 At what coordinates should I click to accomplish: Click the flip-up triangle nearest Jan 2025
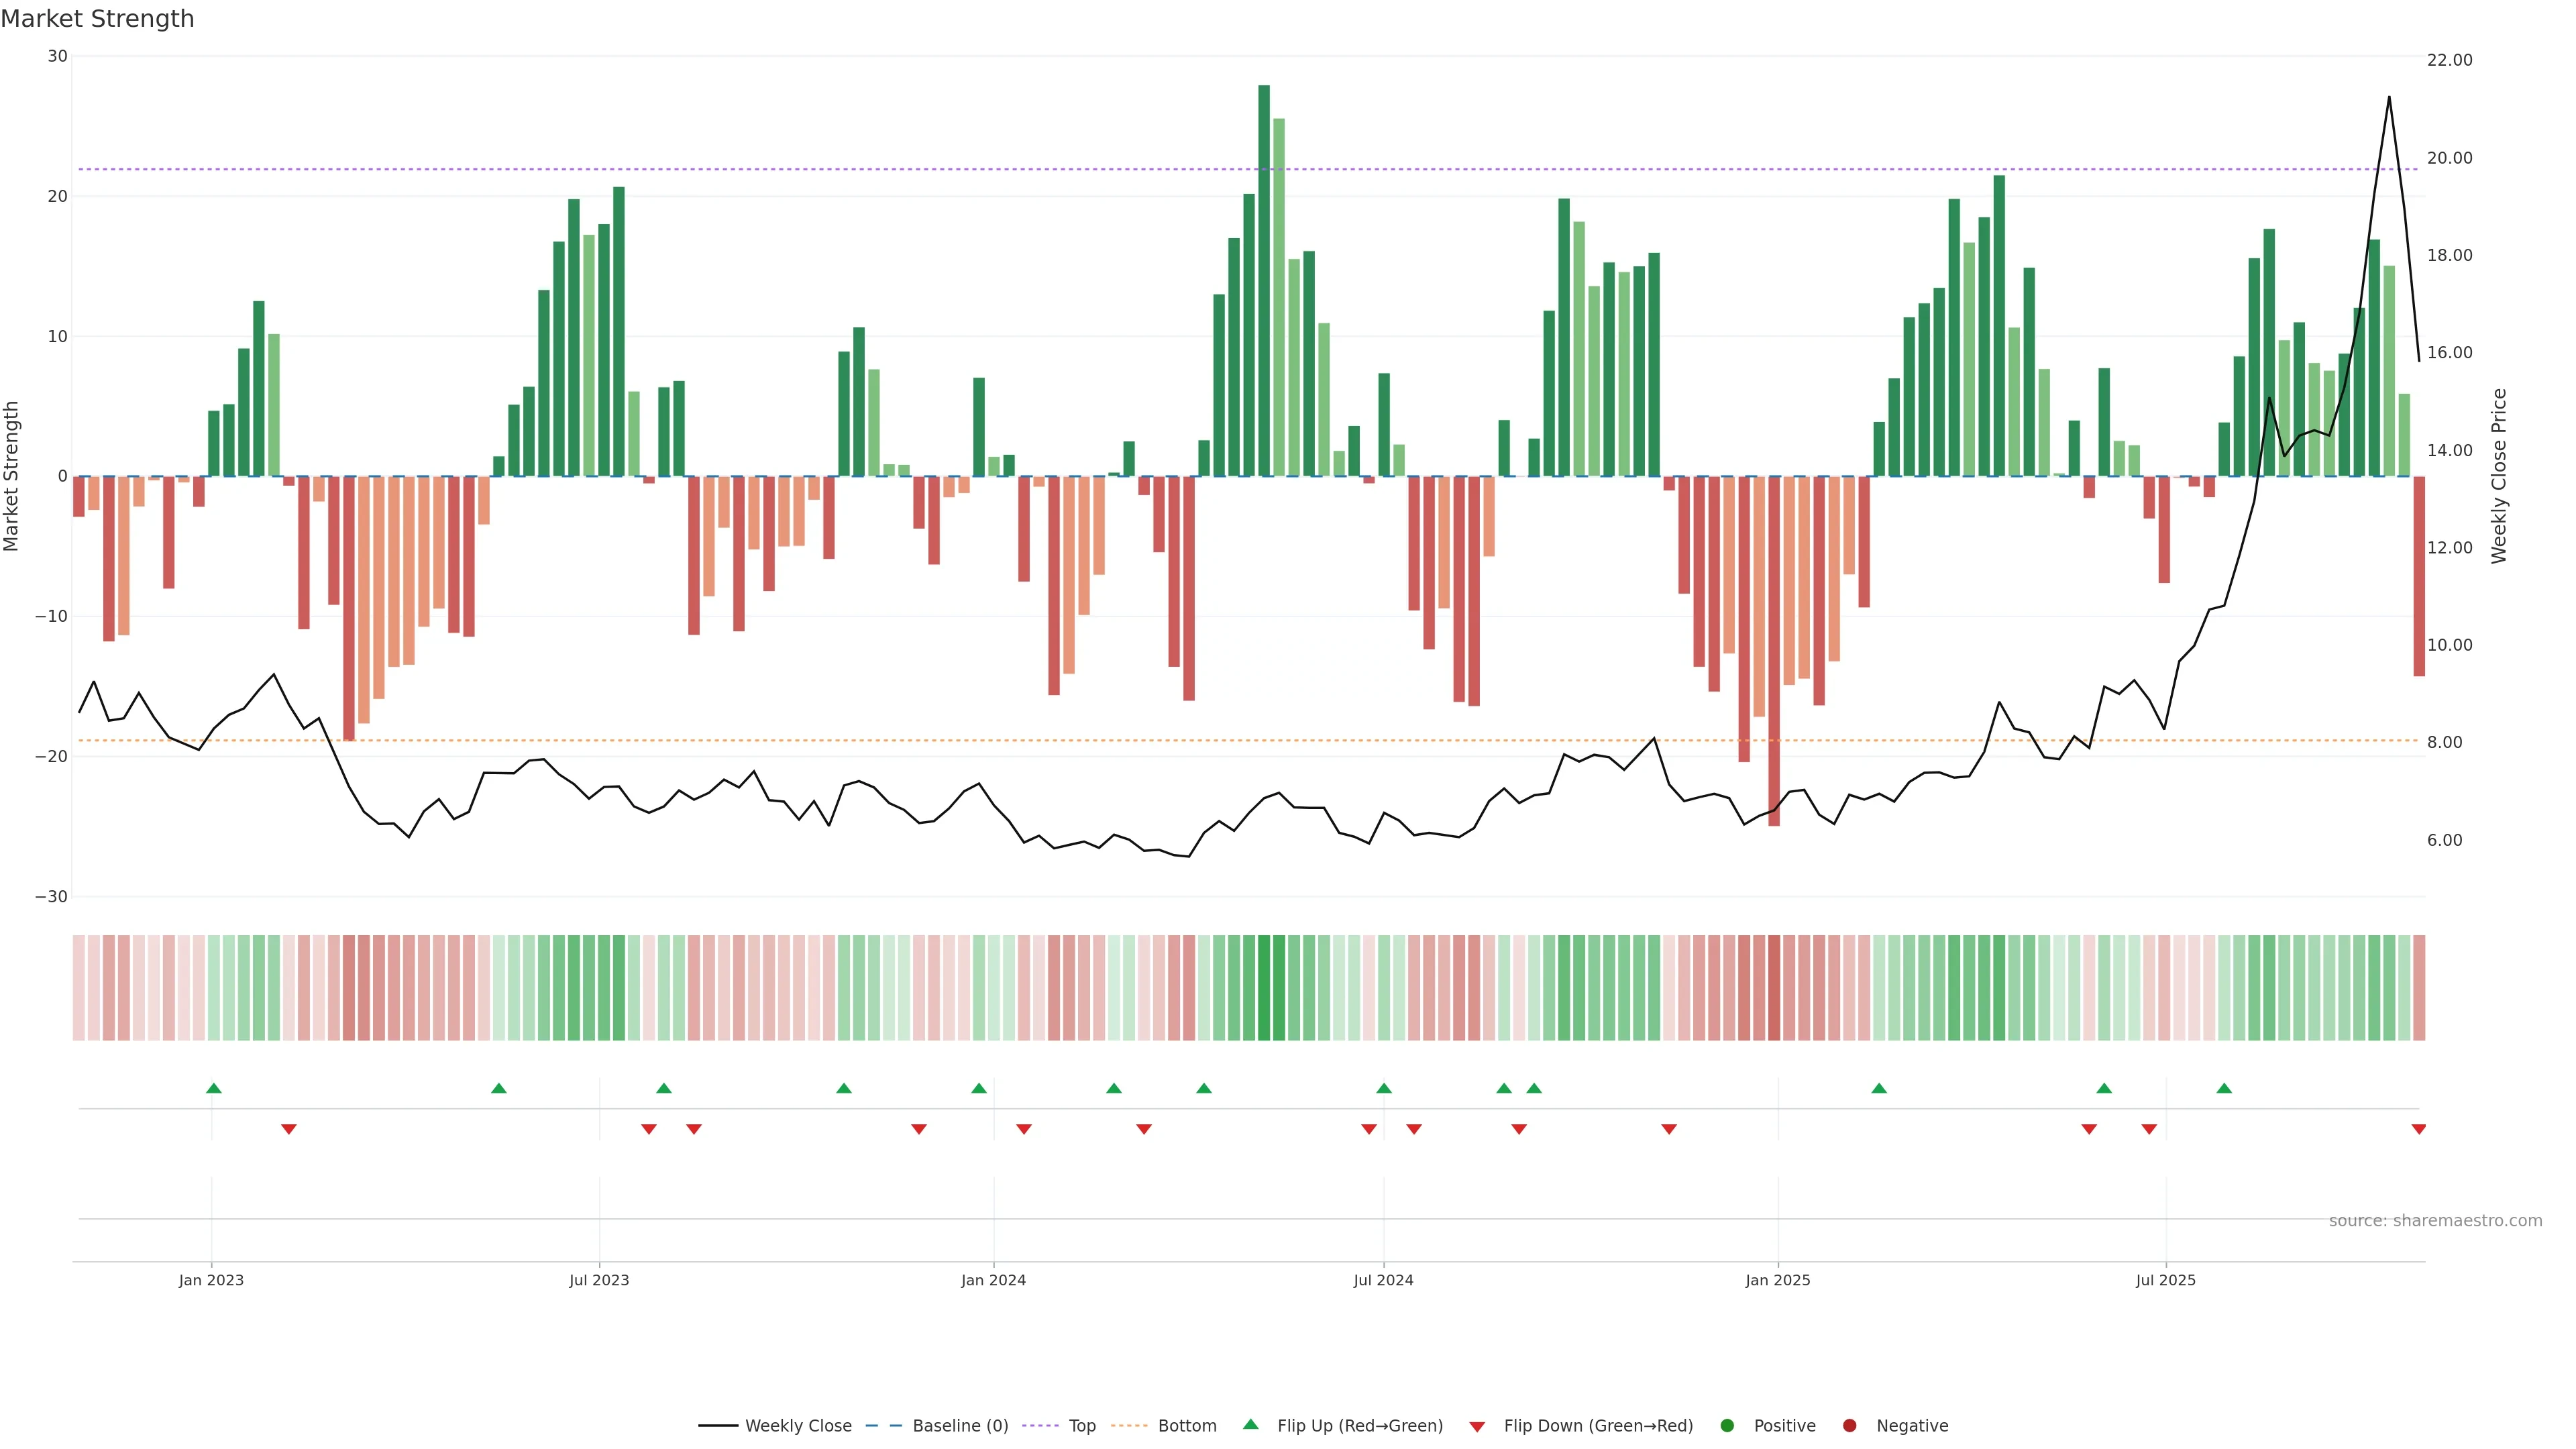[1878, 1088]
